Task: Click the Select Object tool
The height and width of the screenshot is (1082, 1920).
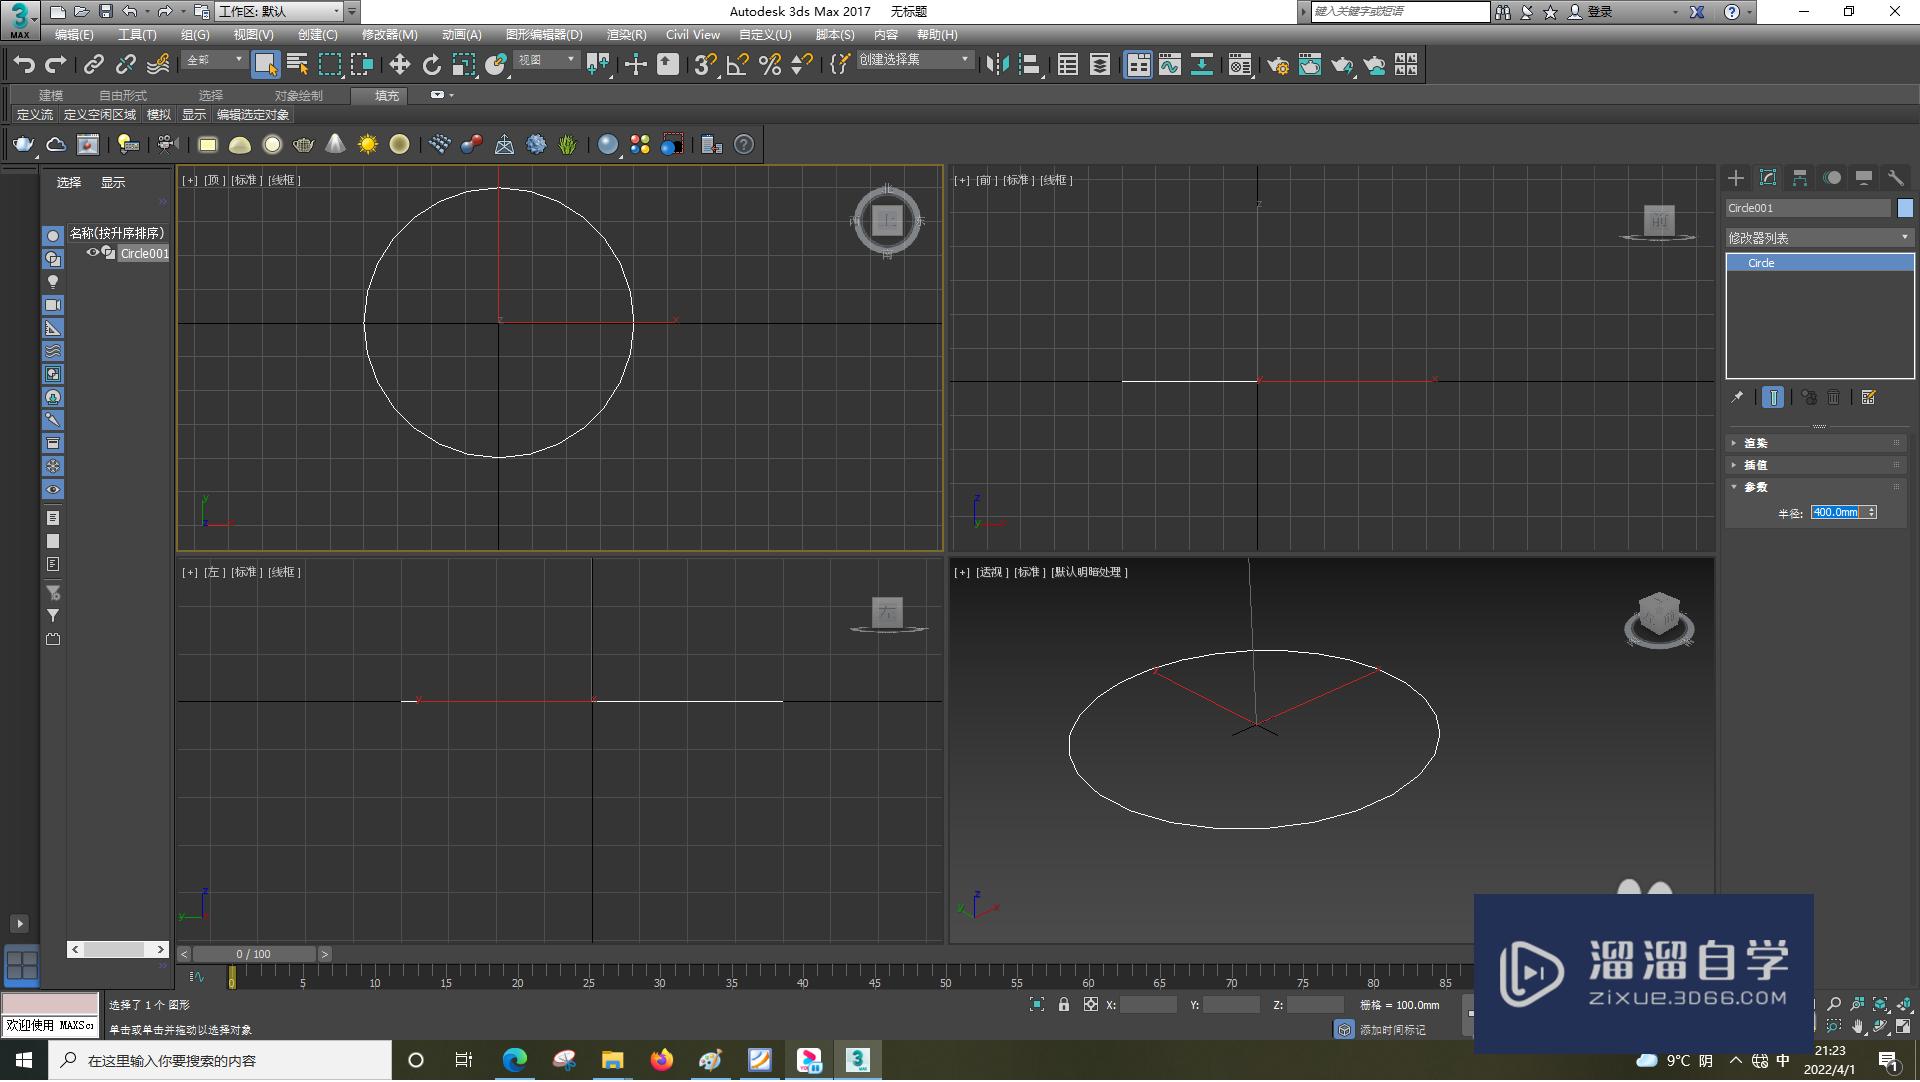Action: coord(264,65)
